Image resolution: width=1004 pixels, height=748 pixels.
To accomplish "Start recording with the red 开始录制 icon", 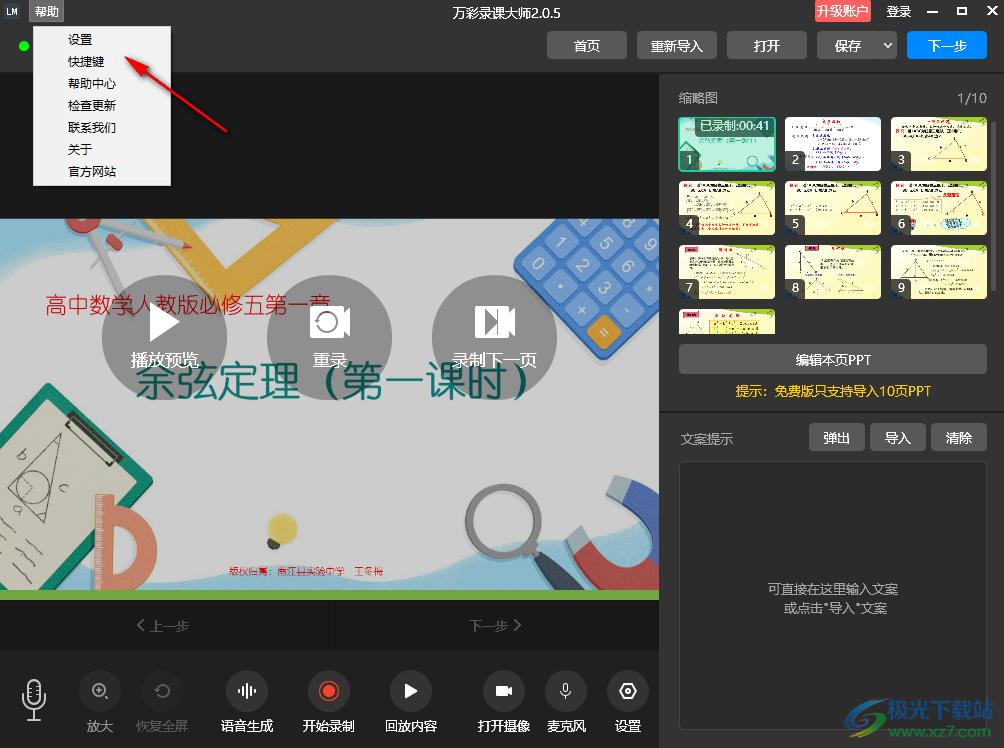I will [328, 691].
